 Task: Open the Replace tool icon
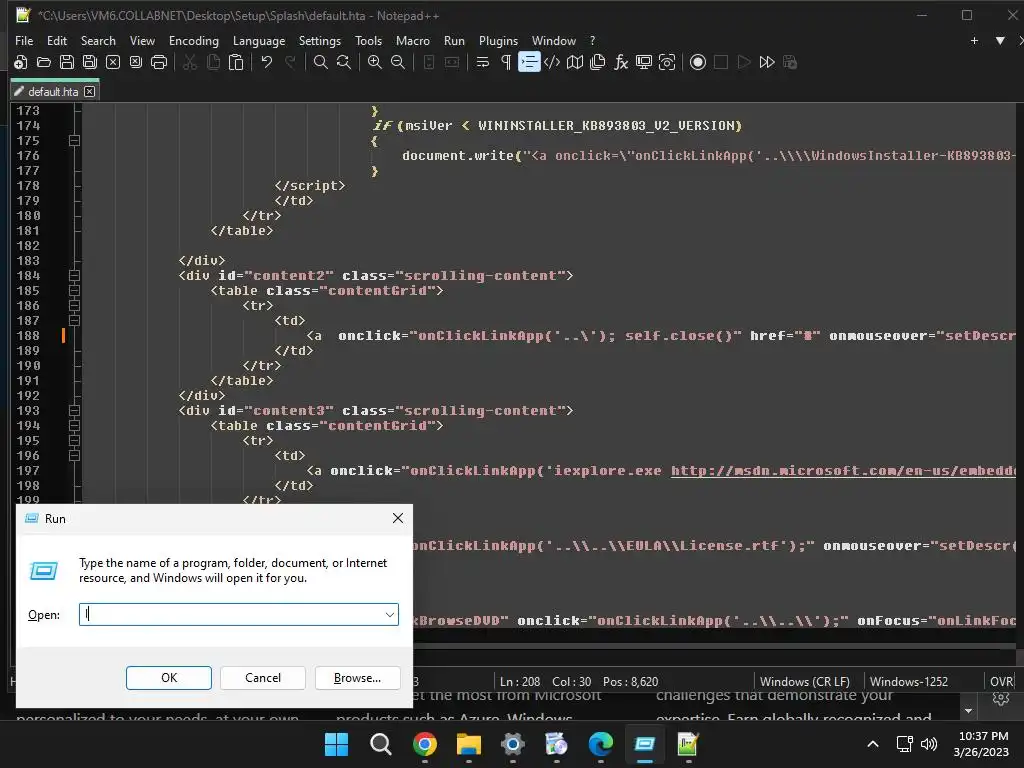click(344, 63)
